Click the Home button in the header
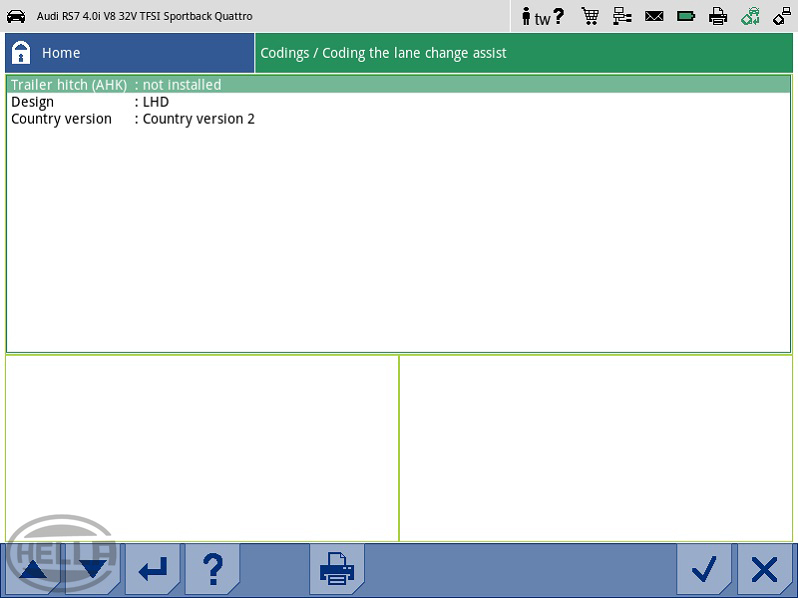The height and width of the screenshot is (598, 798). pos(128,53)
